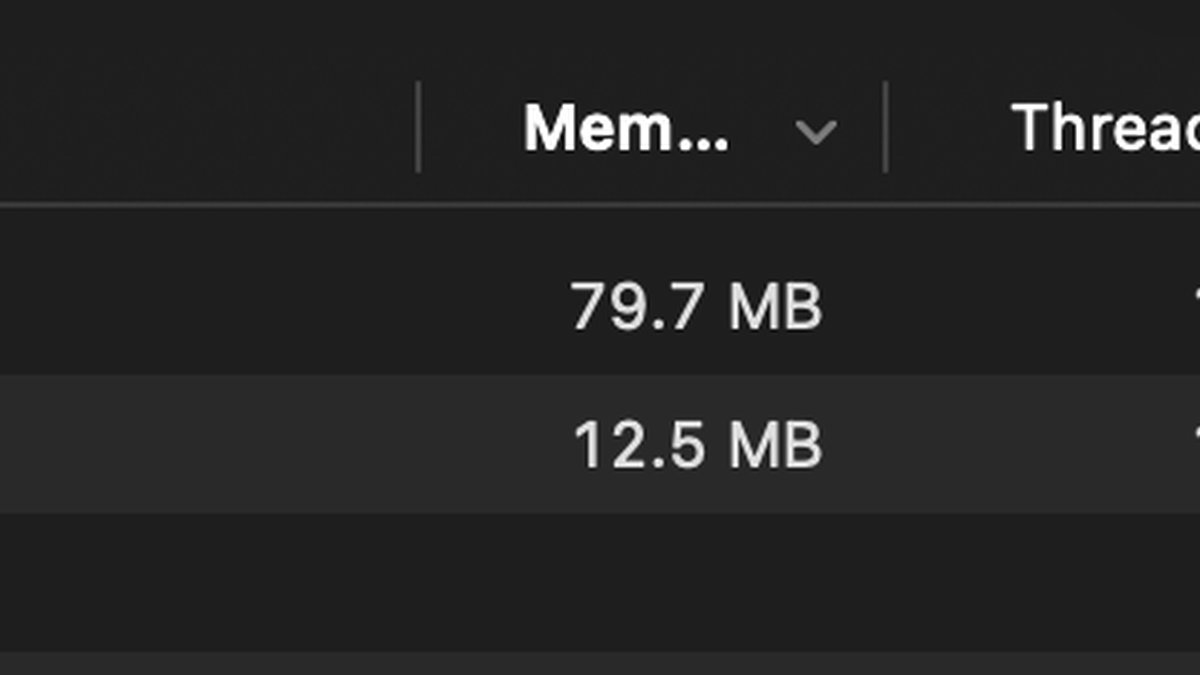1200x675 pixels.
Task: Click the thread count beside 12.5 MB
Action: (1195, 445)
